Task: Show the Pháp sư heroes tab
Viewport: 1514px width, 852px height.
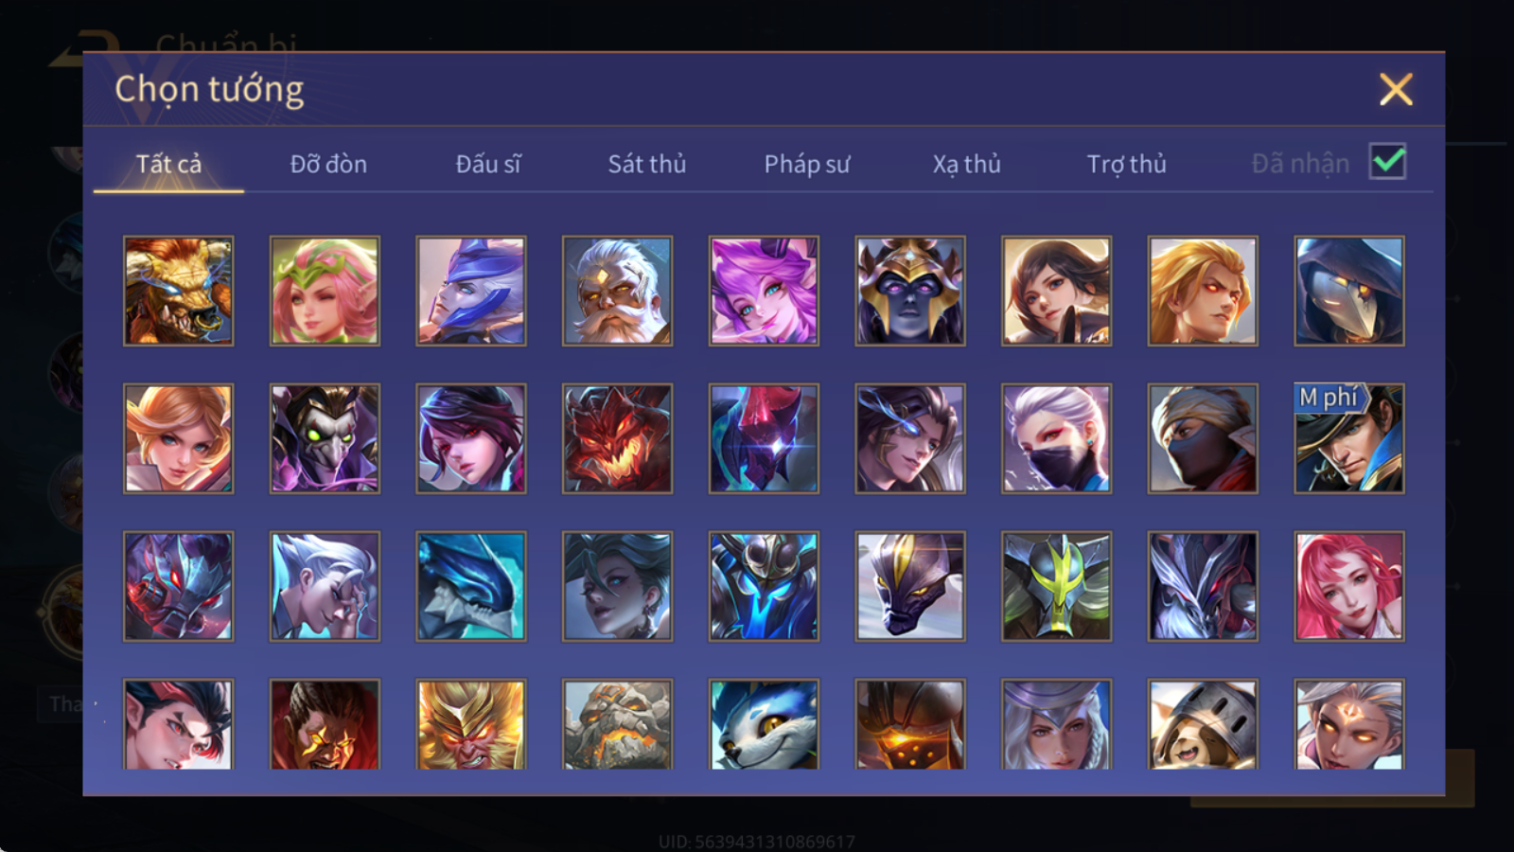Action: [807, 164]
